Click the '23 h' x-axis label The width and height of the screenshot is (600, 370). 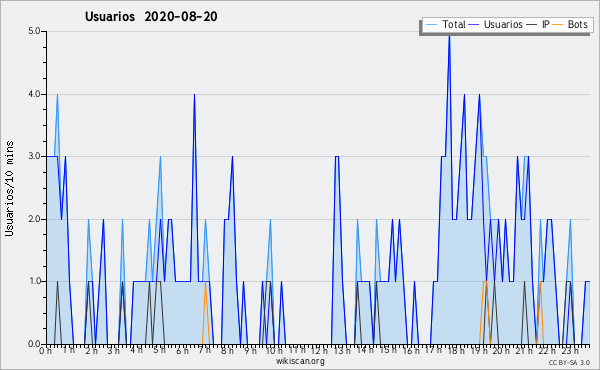[570, 350]
